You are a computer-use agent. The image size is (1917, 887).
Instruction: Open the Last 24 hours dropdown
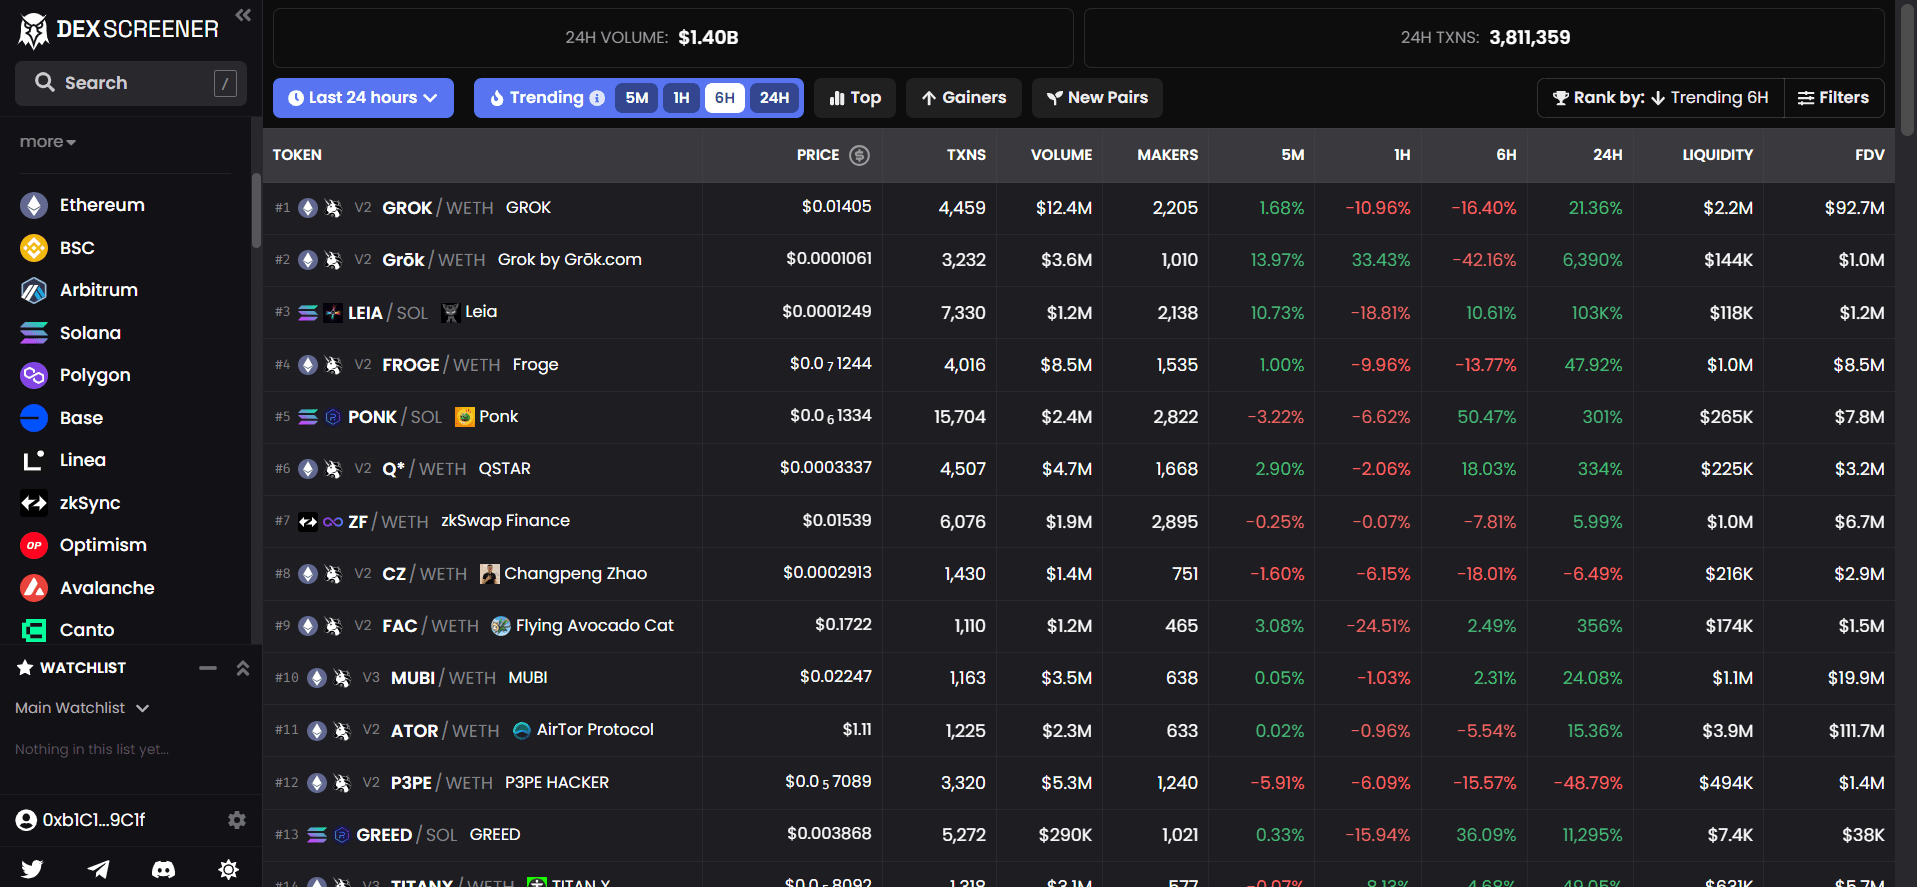[x=363, y=98]
